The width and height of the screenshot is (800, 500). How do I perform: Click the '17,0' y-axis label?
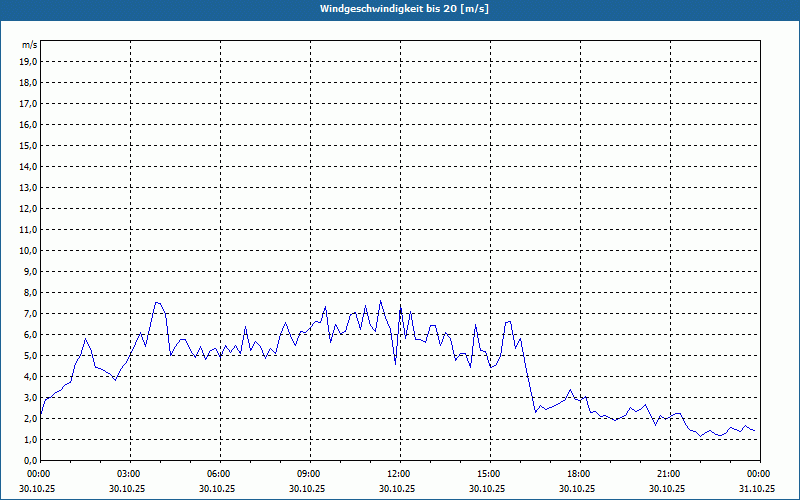point(28,104)
